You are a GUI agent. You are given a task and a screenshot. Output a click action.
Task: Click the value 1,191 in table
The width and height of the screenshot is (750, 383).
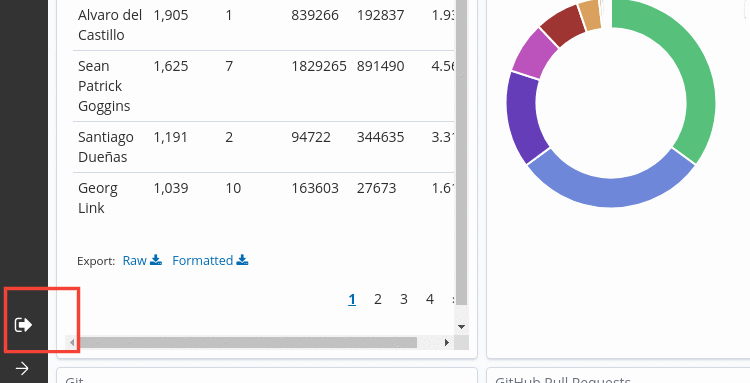171,137
